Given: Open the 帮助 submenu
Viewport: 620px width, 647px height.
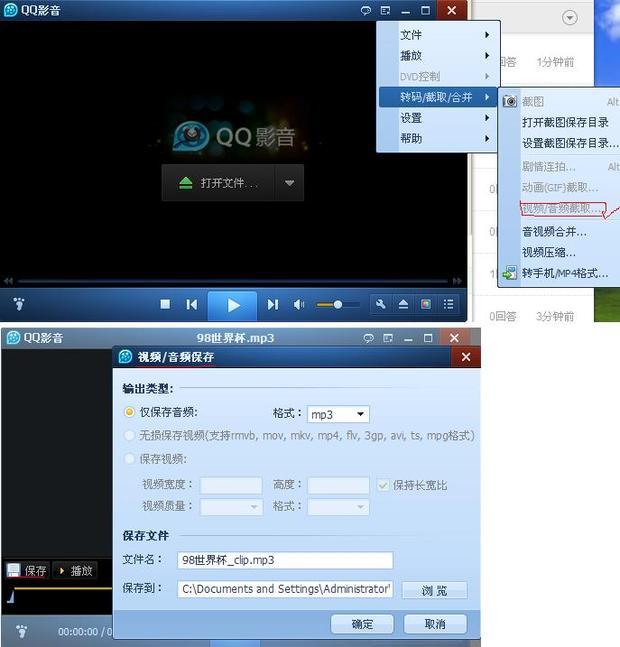Looking at the screenshot, I should (x=437, y=139).
